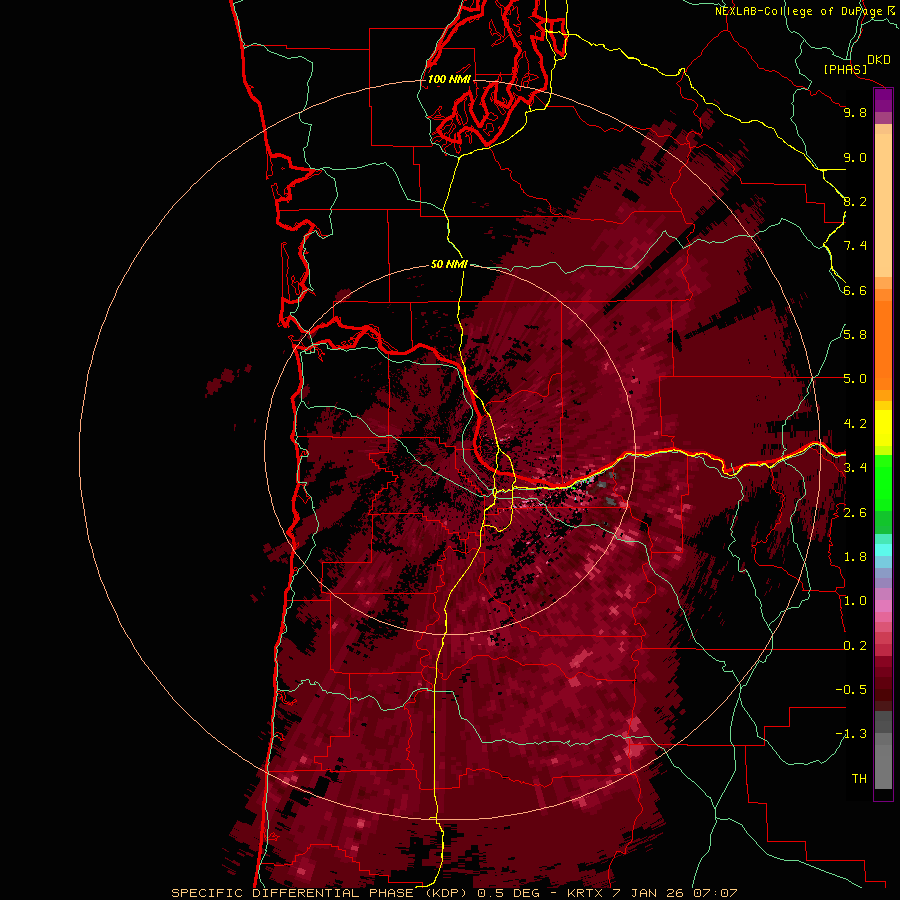Click the 5.0 value on color scale
The height and width of the screenshot is (900, 900).
click(x=855, y=379)
